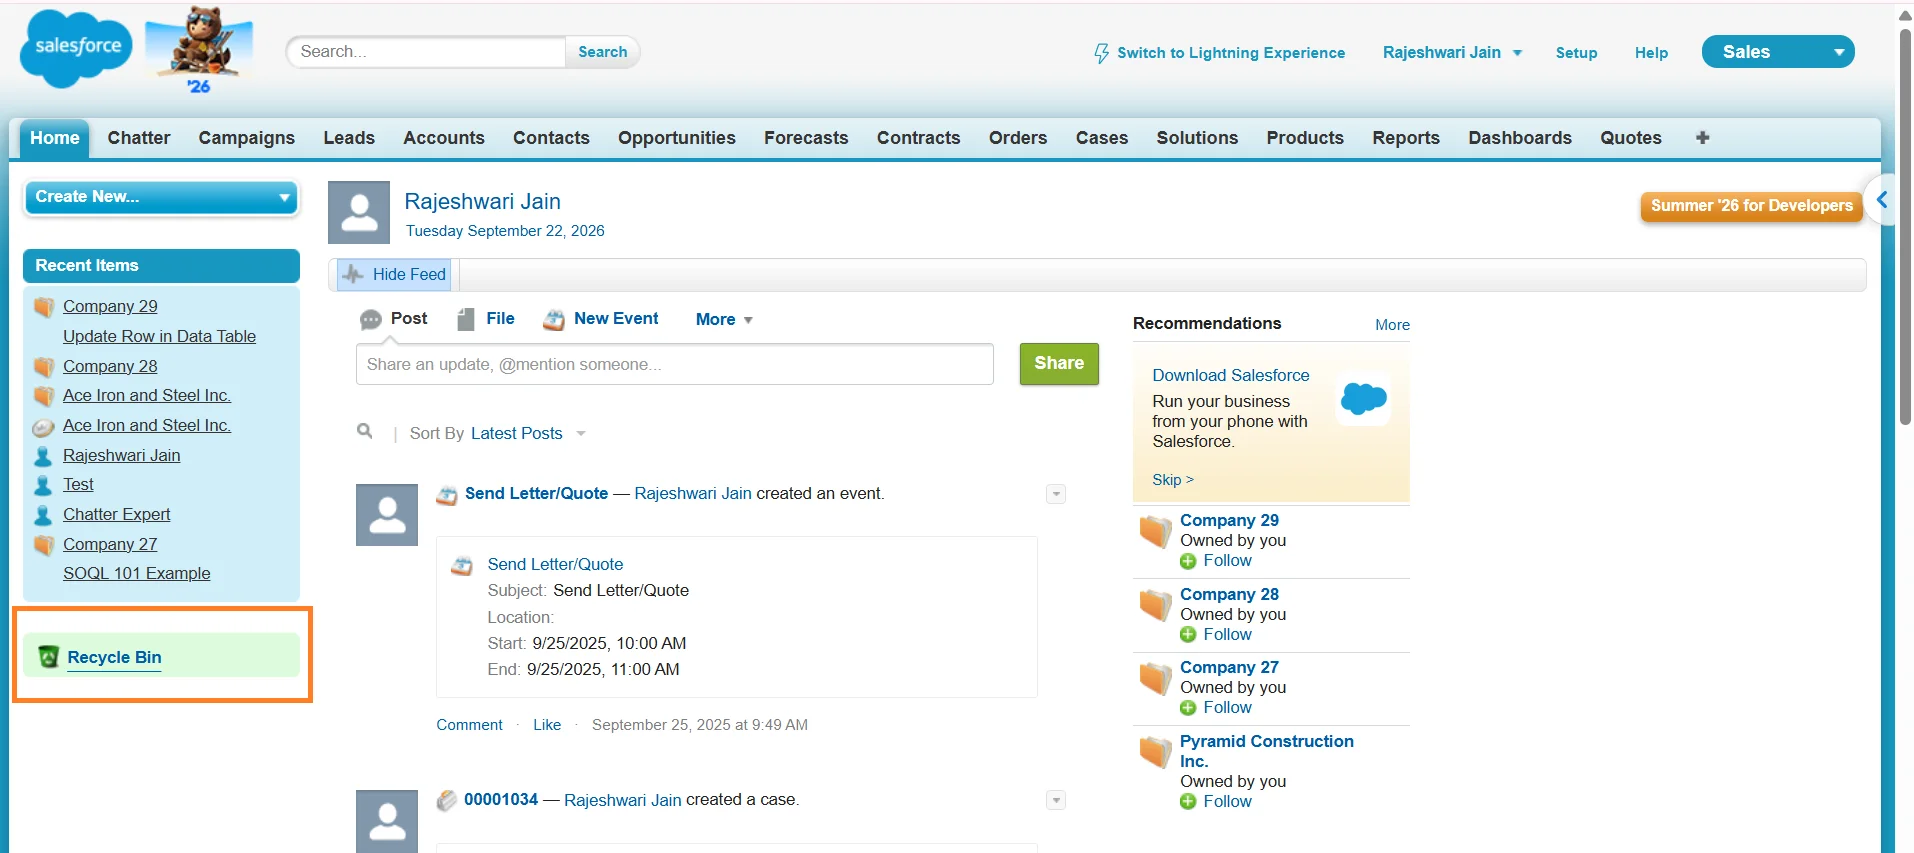Click the green Share button

pyautogui.click(x=1059, y=364)
